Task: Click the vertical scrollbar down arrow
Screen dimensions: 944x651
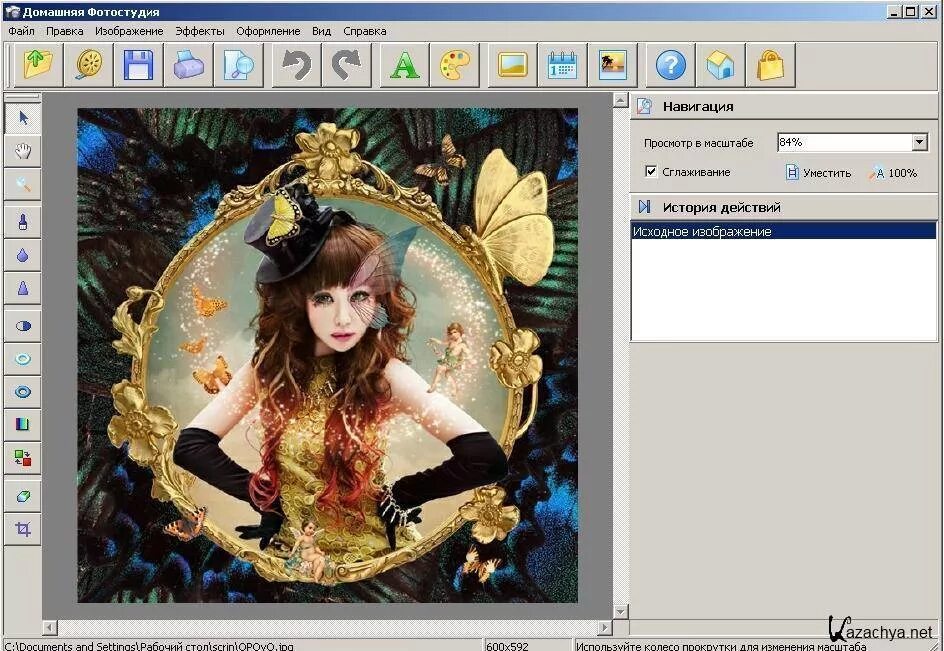Action: [x=621, y=612]
